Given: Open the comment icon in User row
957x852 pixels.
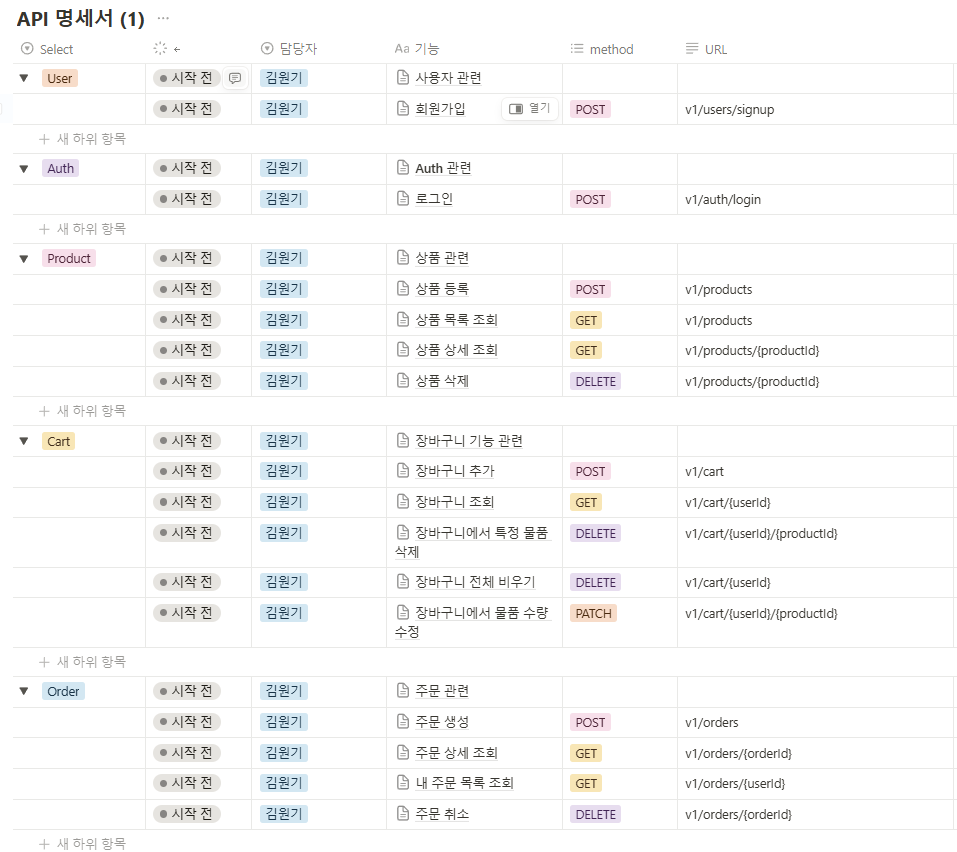Looking at the screenshot, I should coord(235,78).
